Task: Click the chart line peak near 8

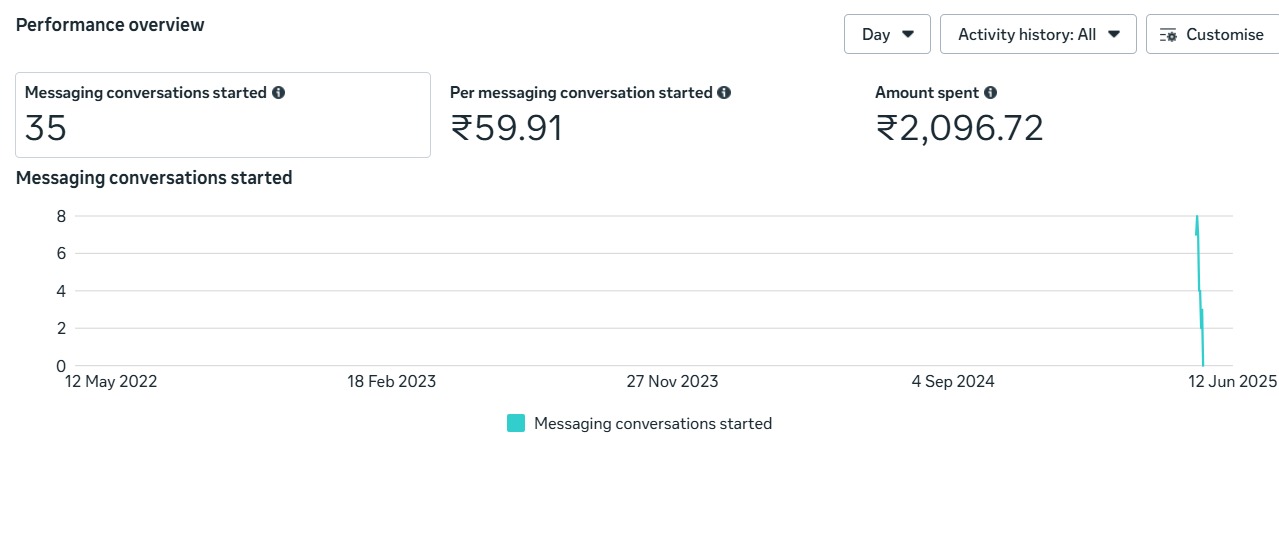Action: [x=1197, y=217]
